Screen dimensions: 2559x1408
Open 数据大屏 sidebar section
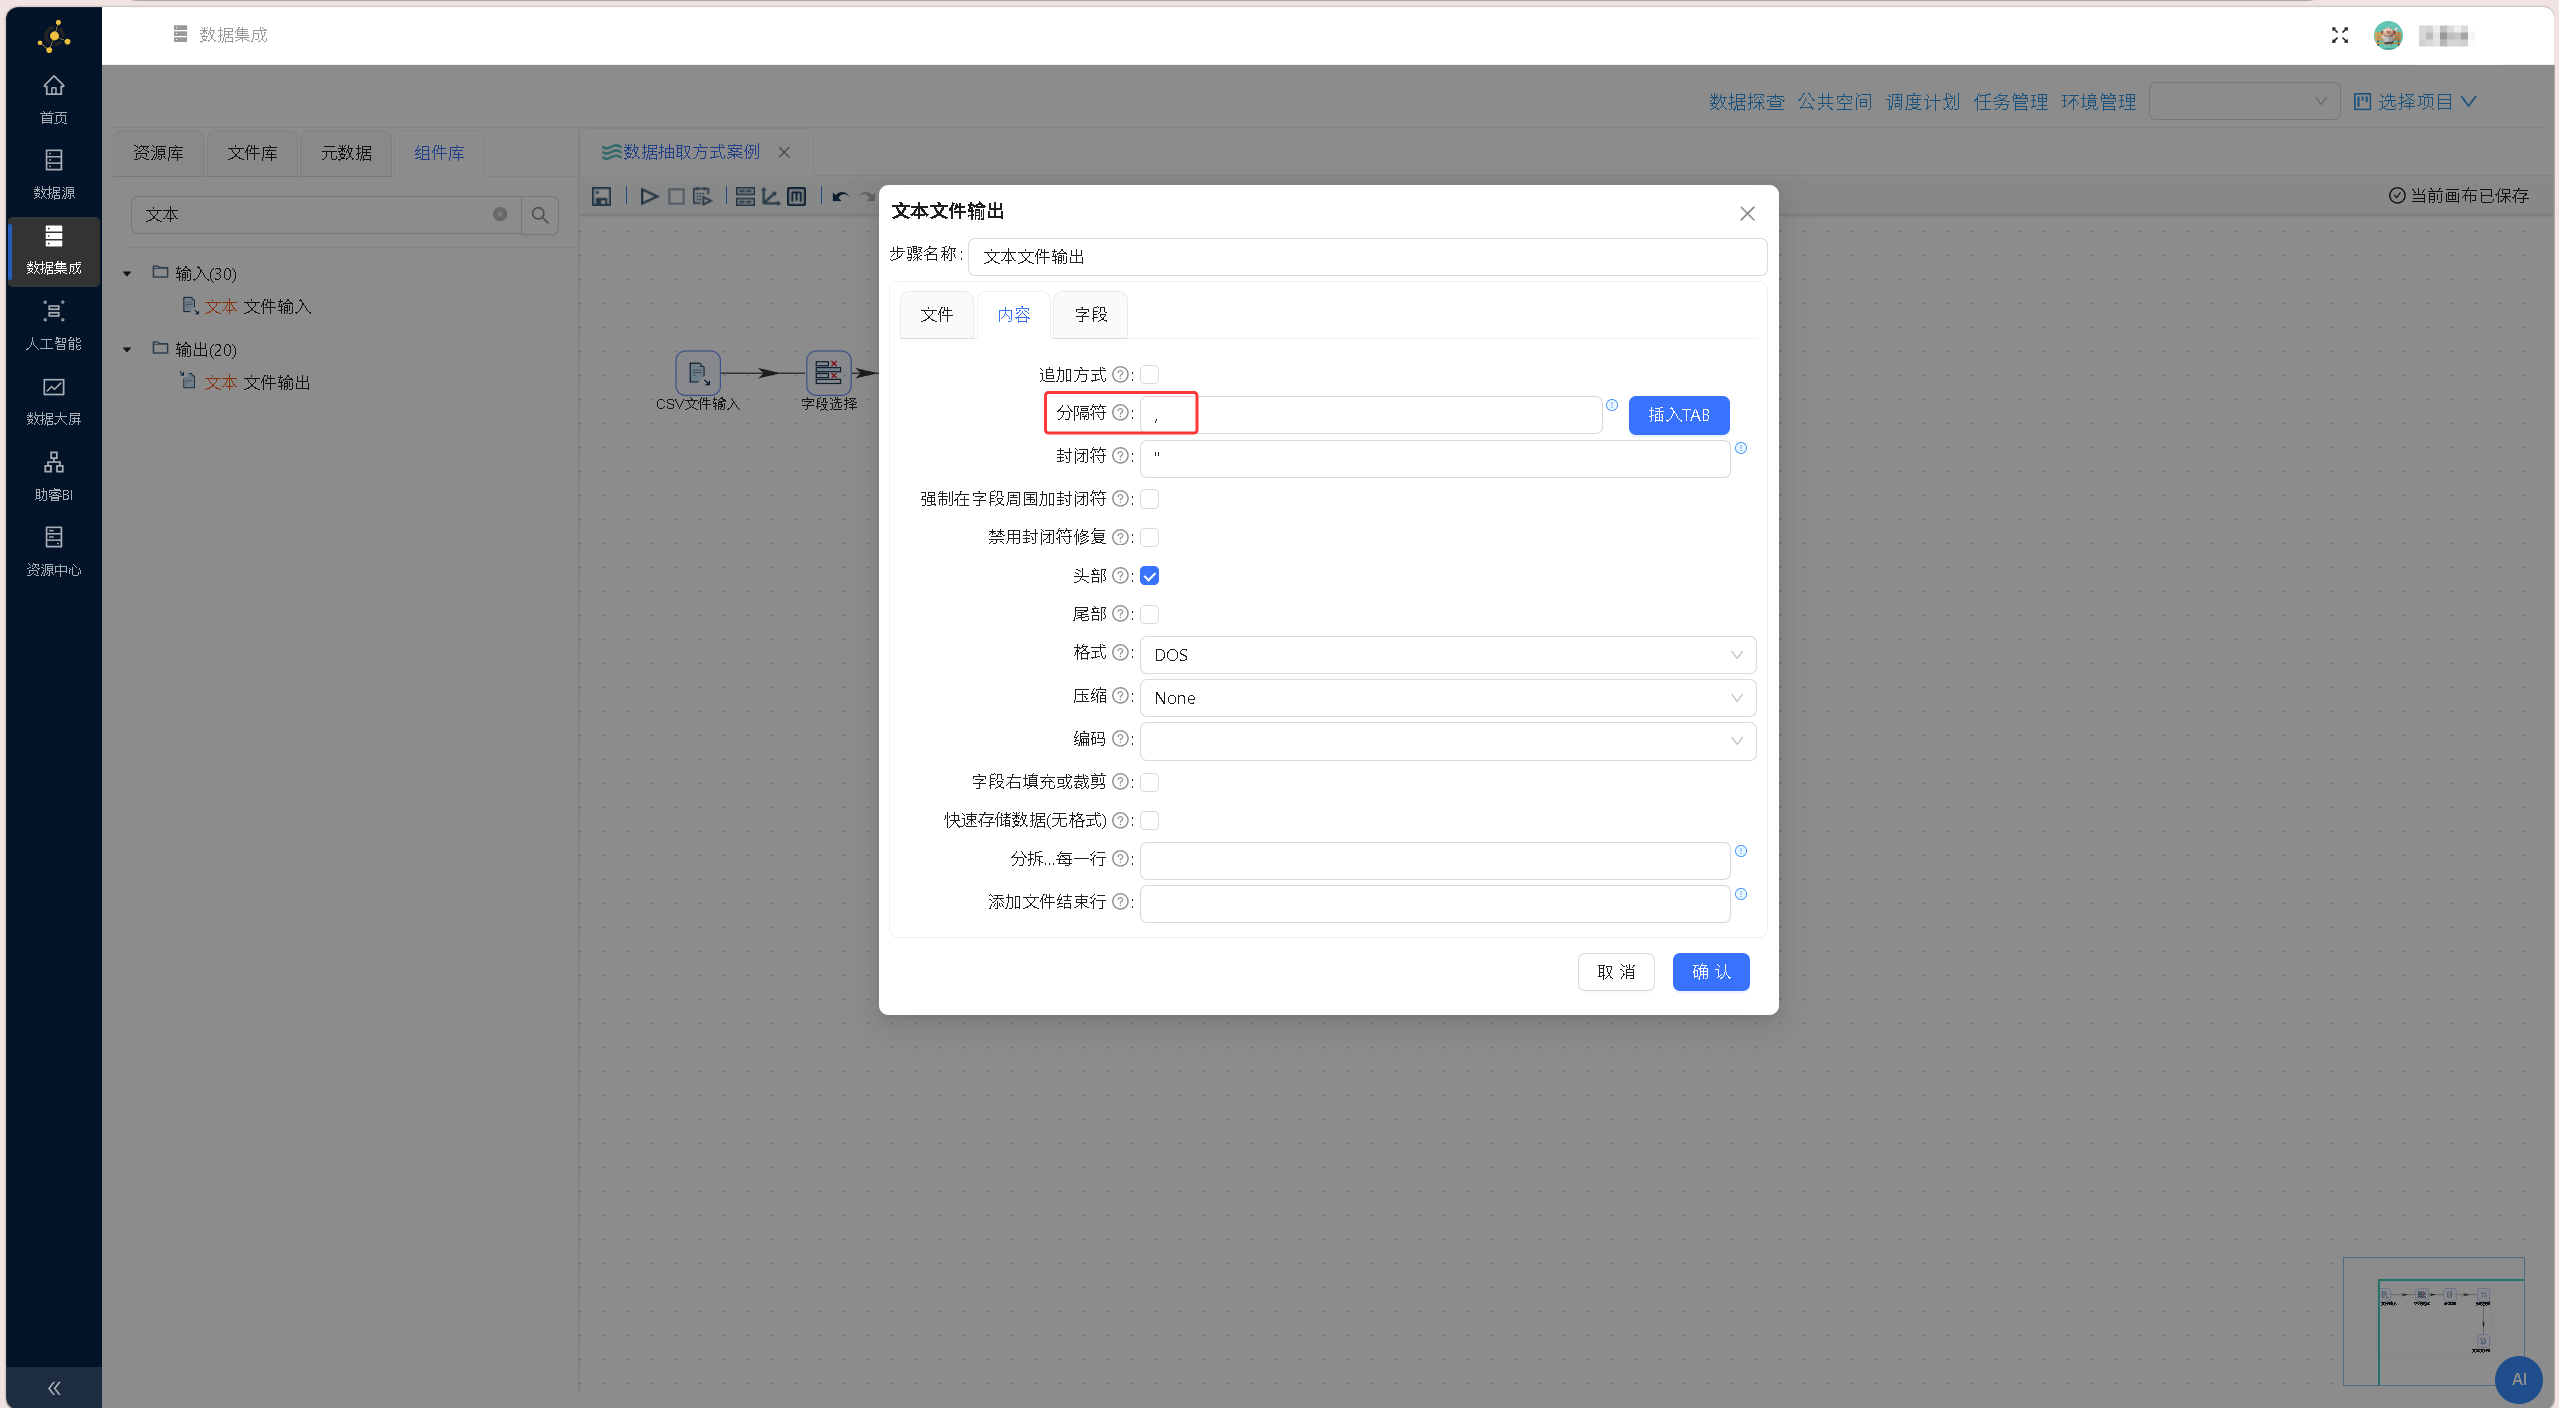pos(53,401)
